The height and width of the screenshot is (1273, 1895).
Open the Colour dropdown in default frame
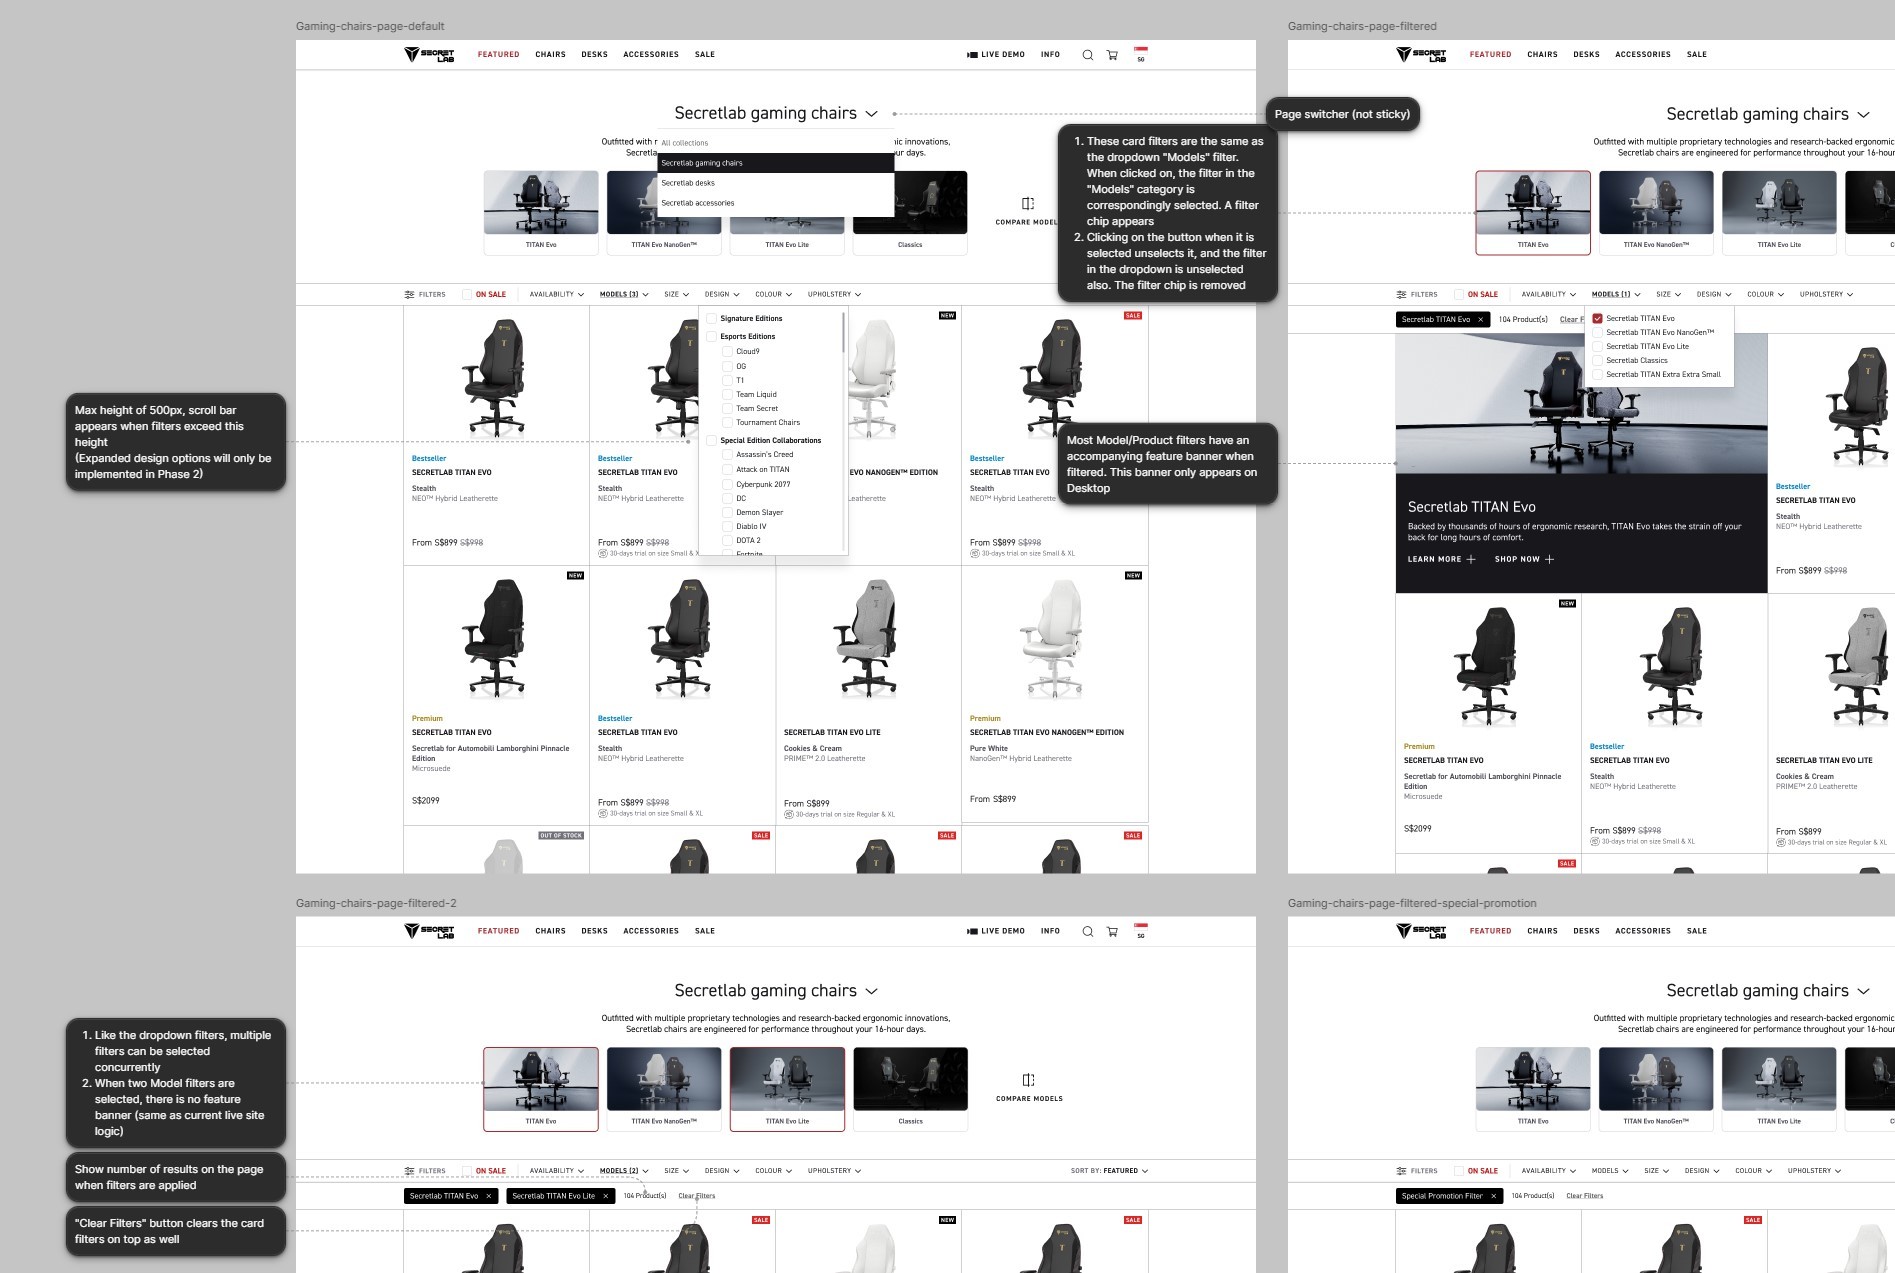coord(773,295)
